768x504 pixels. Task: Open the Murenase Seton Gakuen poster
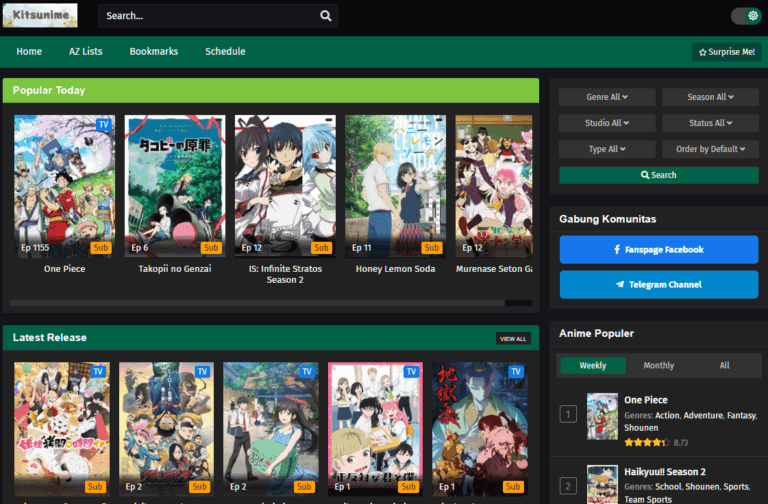[x=494, y=186]
